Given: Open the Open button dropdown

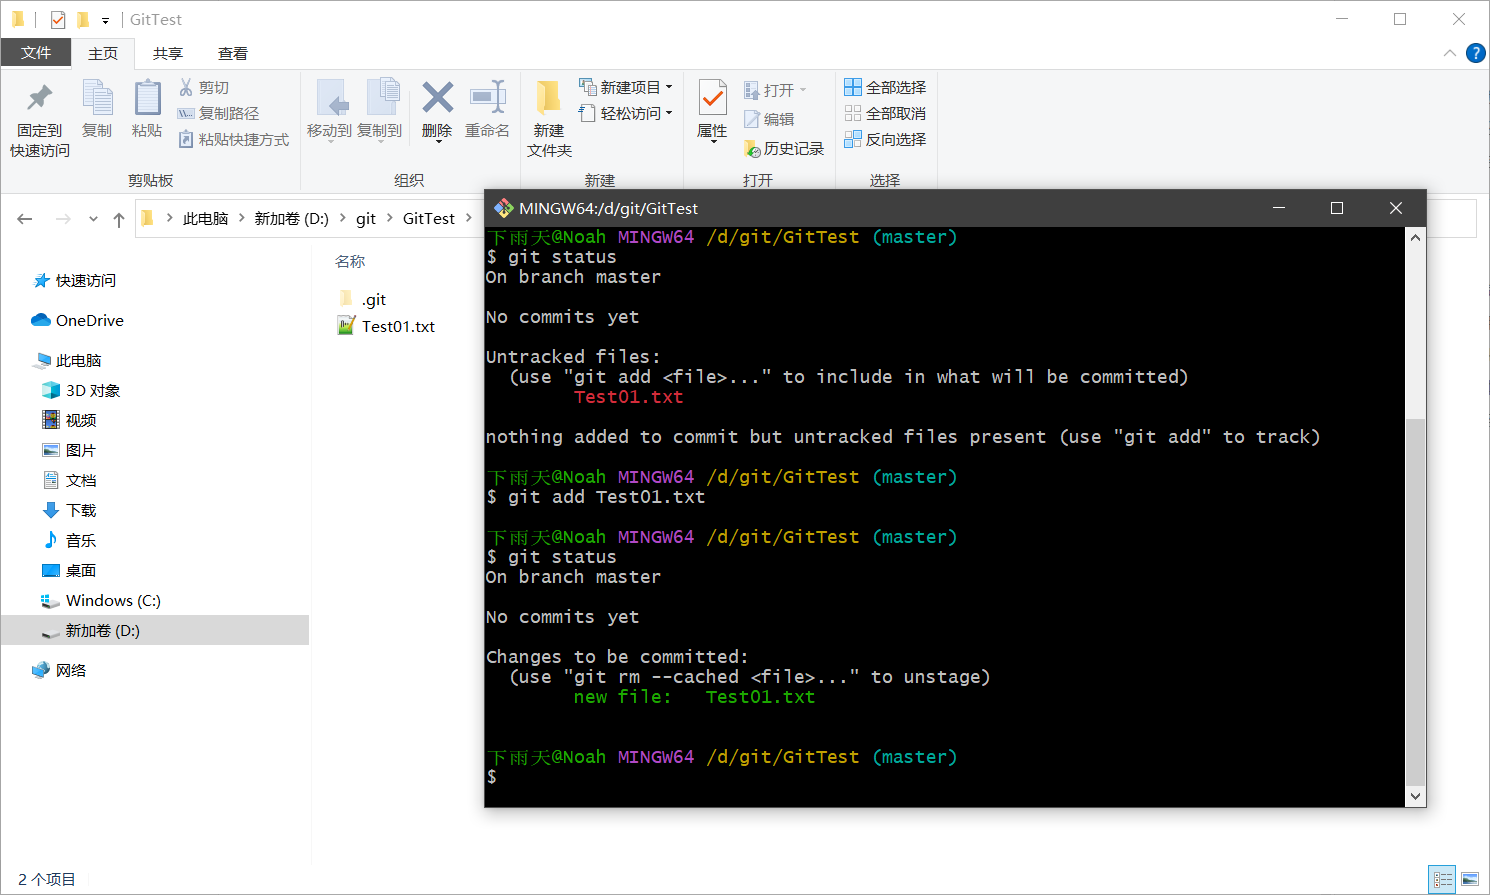Looking at the screenshot, I should point(803,90).
